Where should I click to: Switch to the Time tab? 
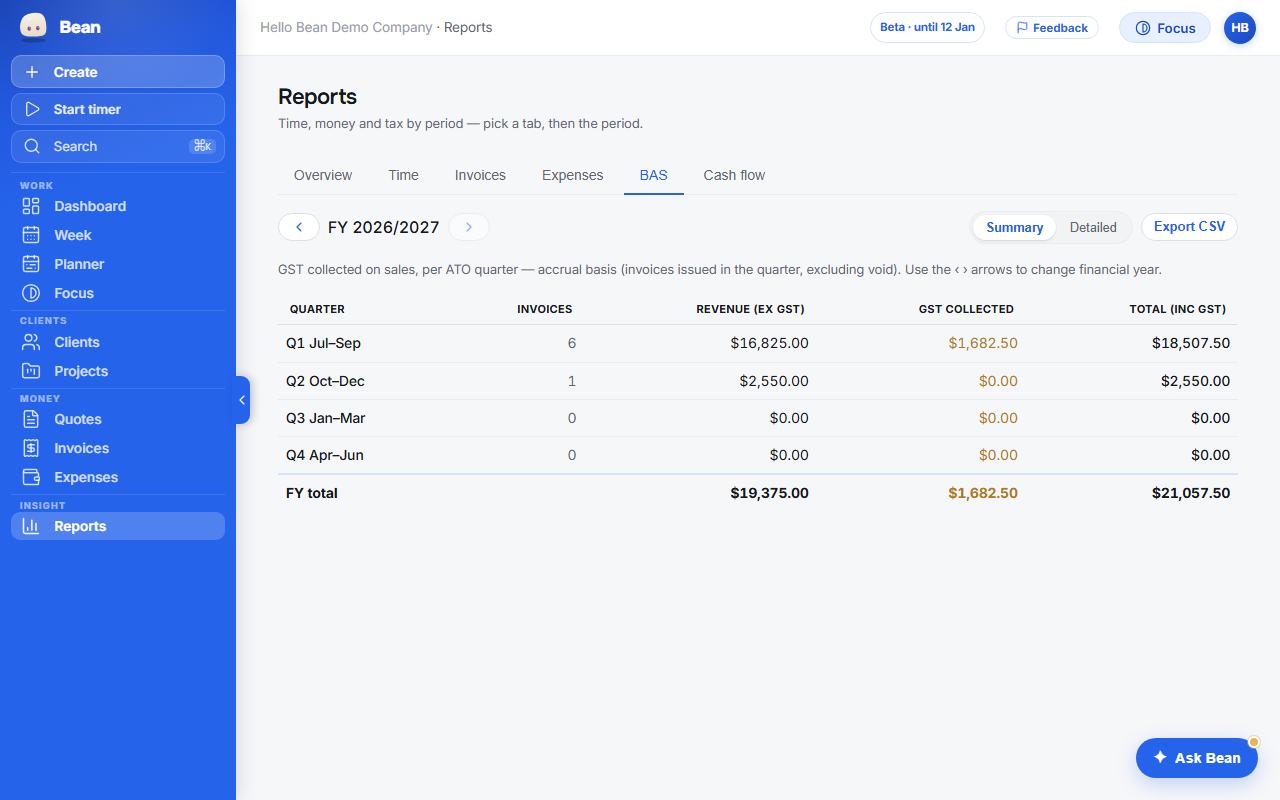tap(404, 175)
